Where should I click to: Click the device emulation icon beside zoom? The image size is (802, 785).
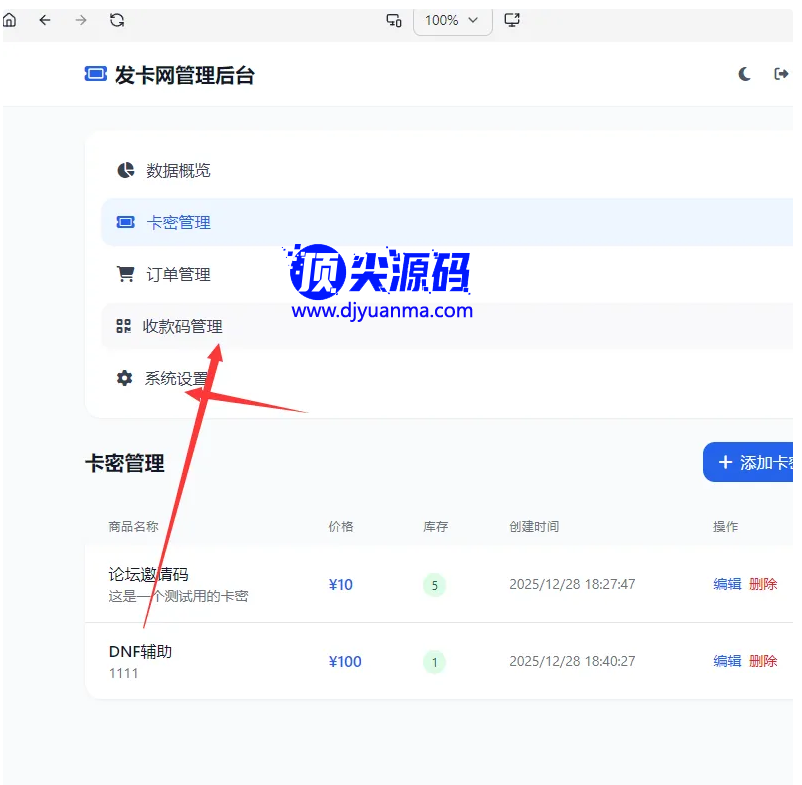tap(394, 20)
